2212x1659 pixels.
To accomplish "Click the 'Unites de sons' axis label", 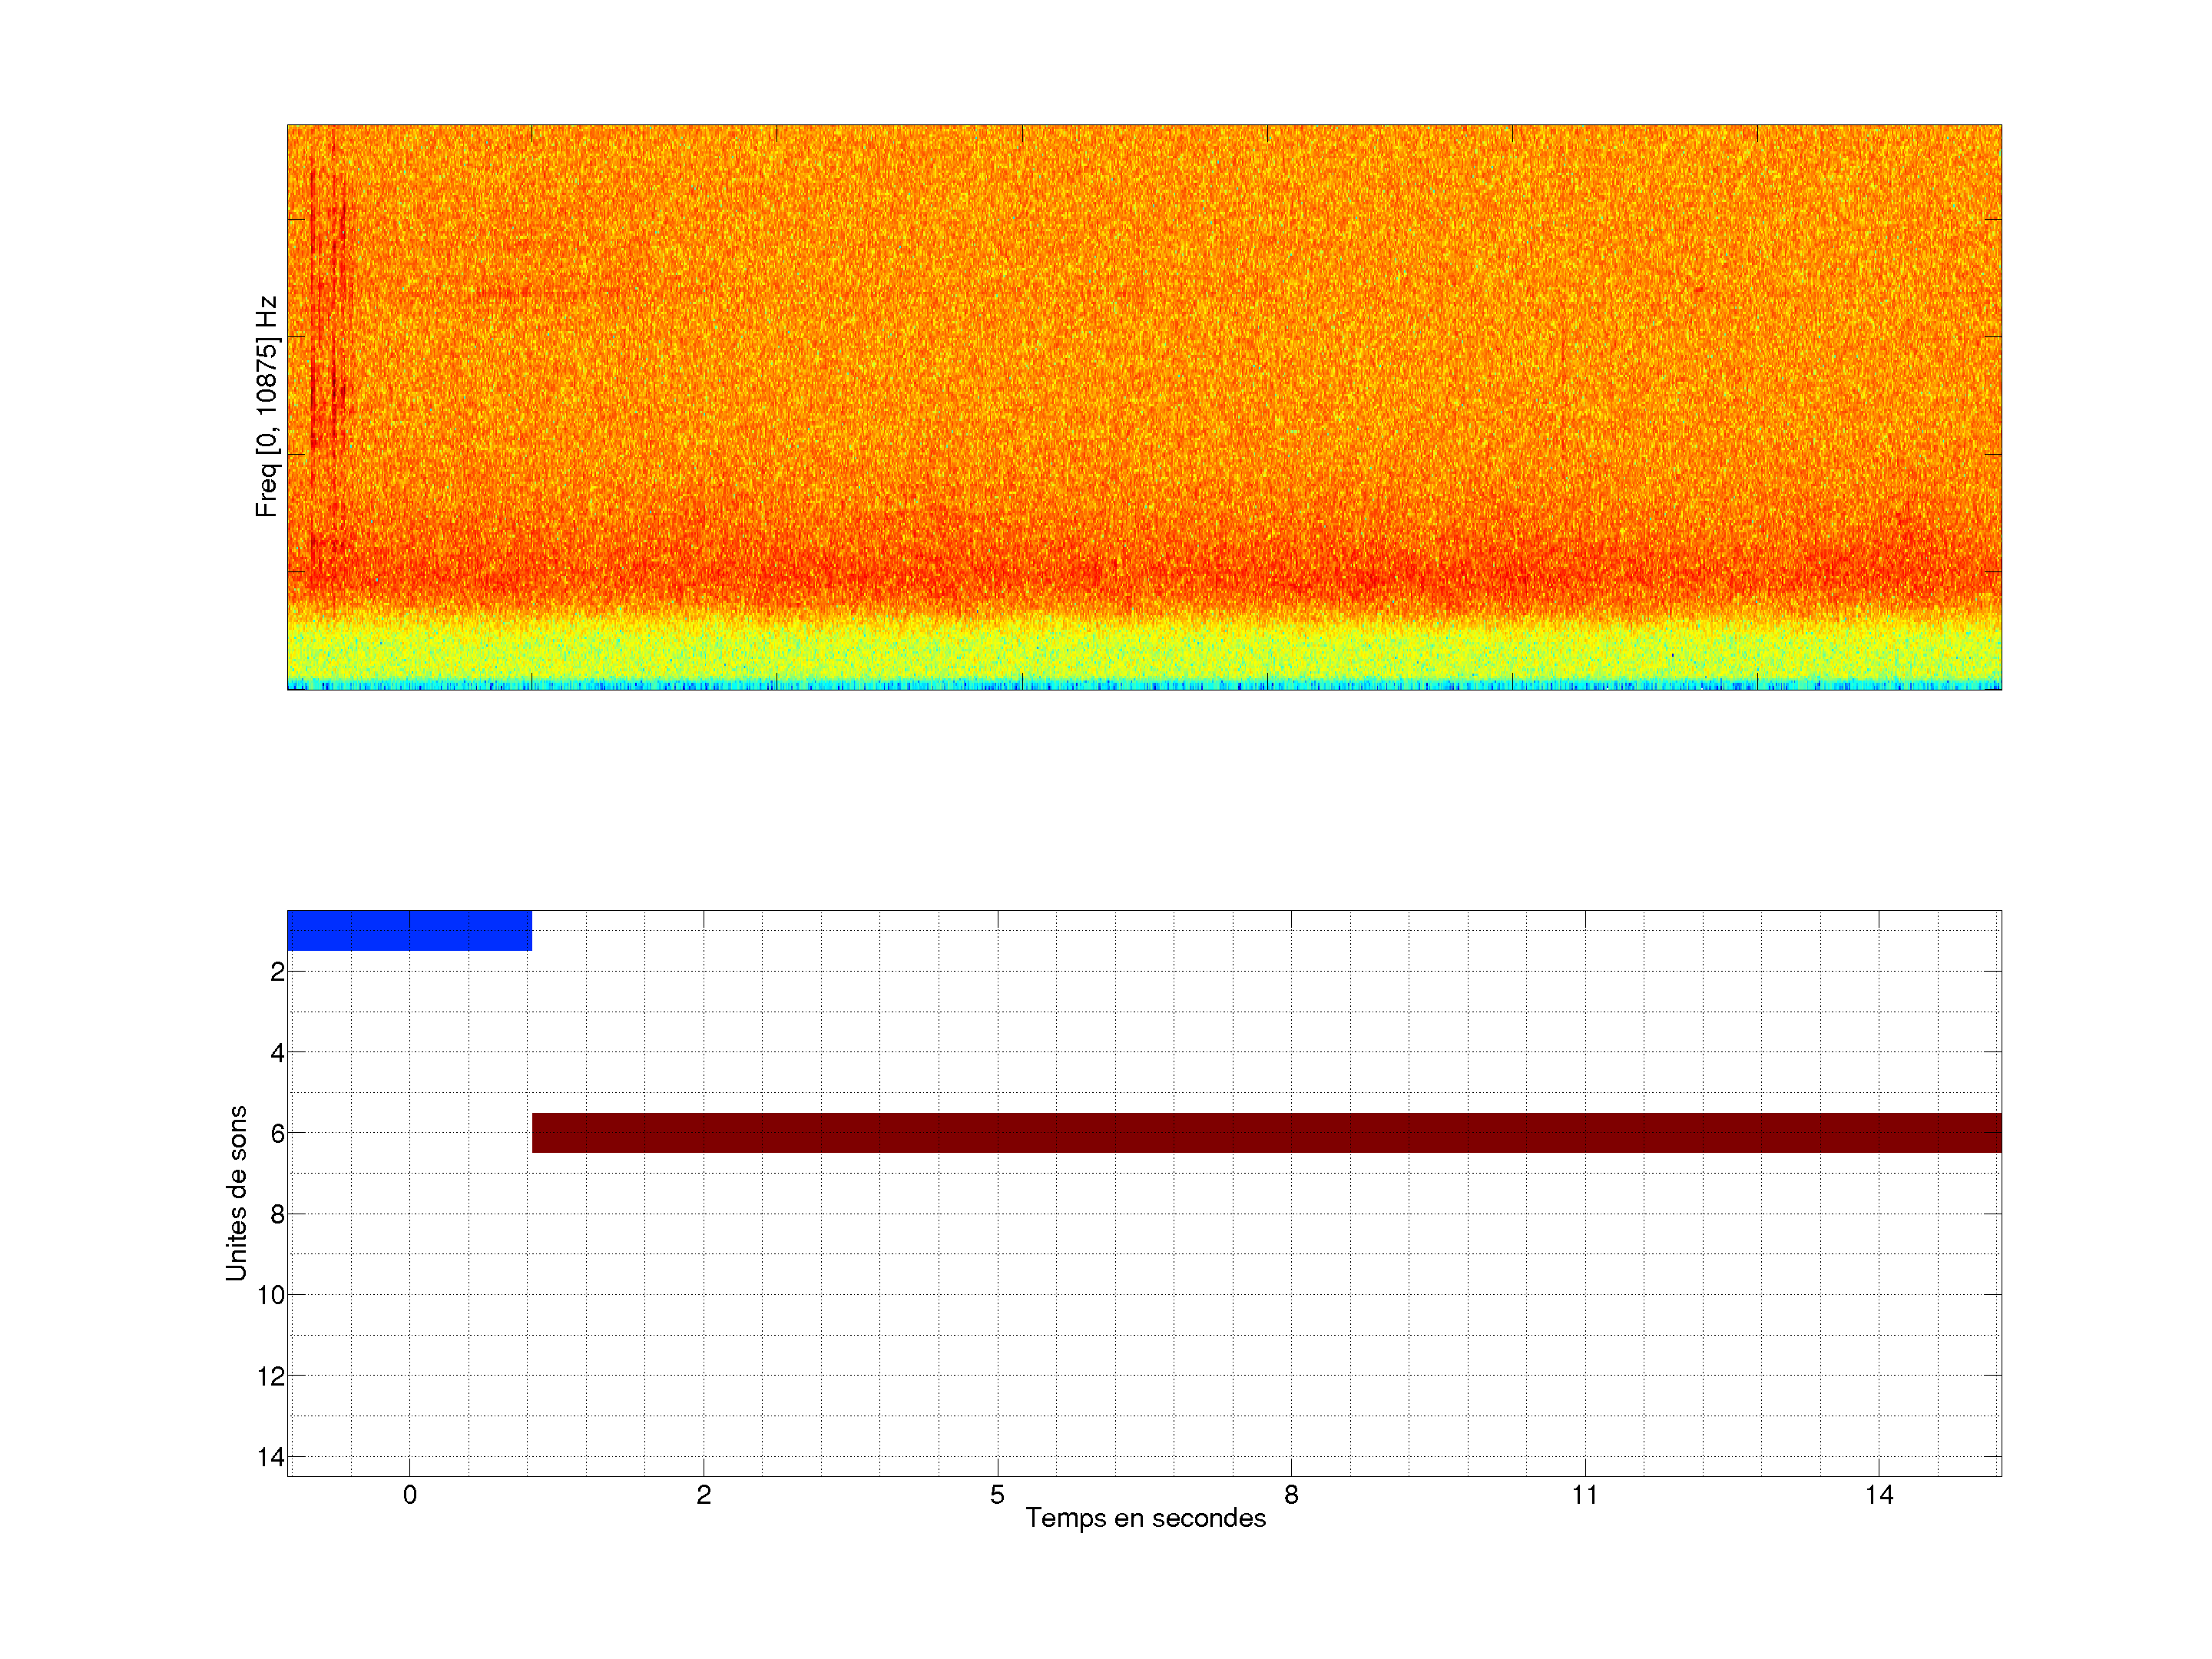I will point(236,1193).
